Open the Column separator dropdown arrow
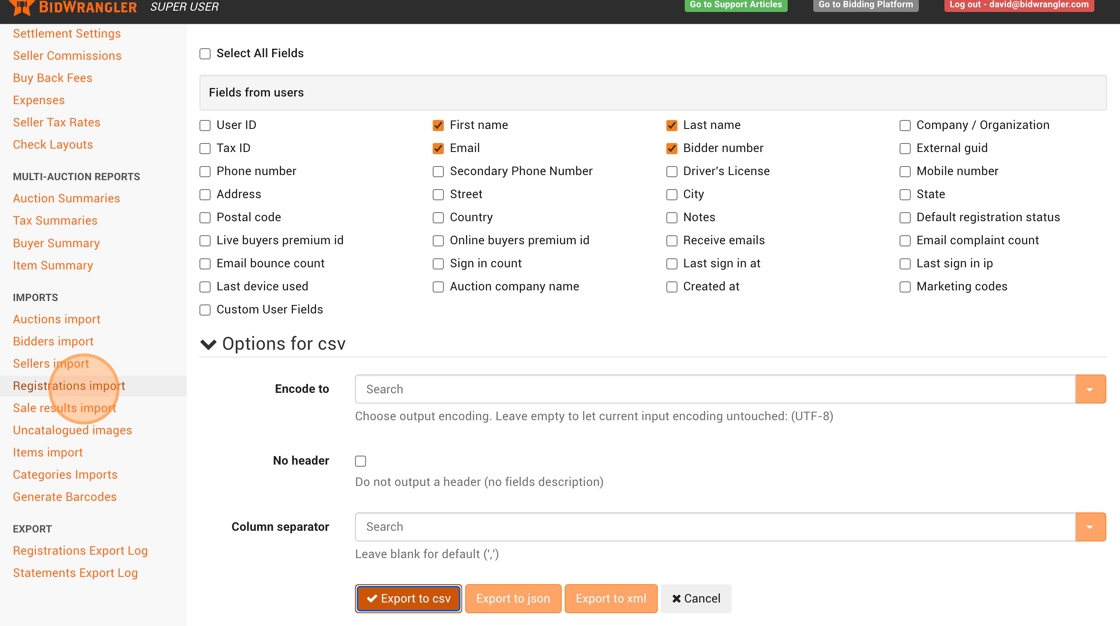The image size is (1120, 626). [1090, 527]
